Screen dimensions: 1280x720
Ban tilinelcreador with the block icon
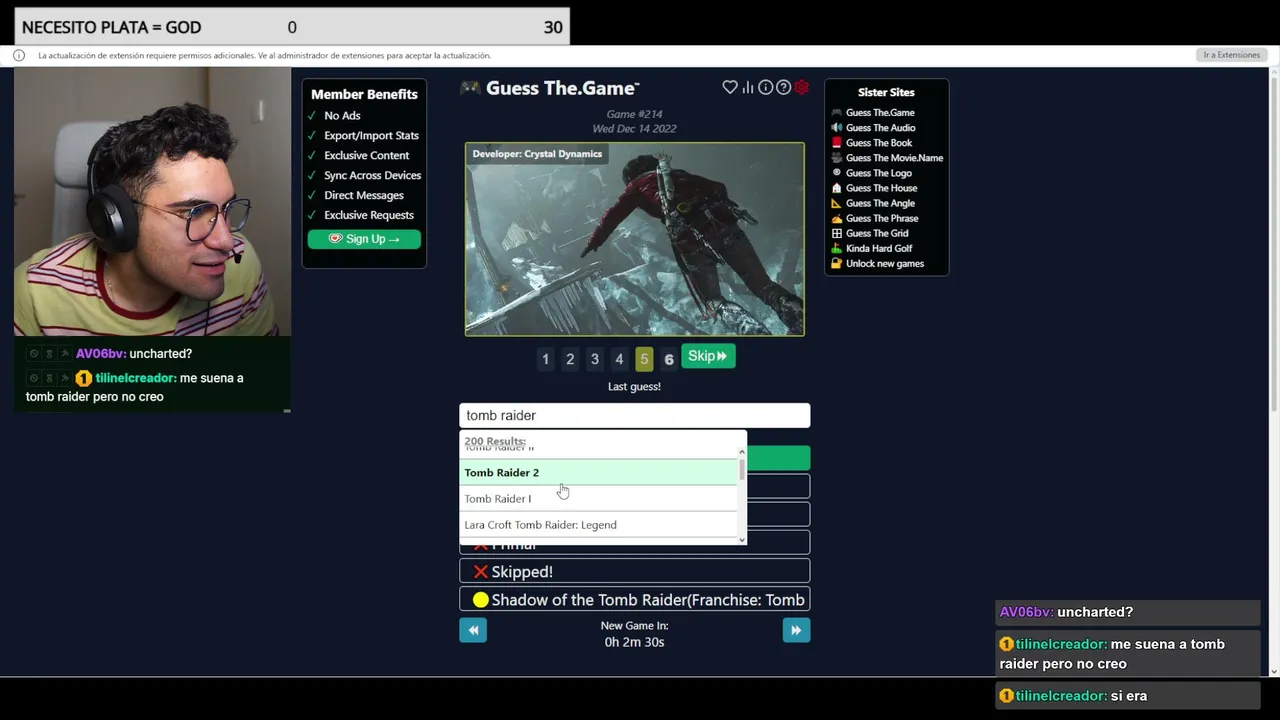click(34, 379)
